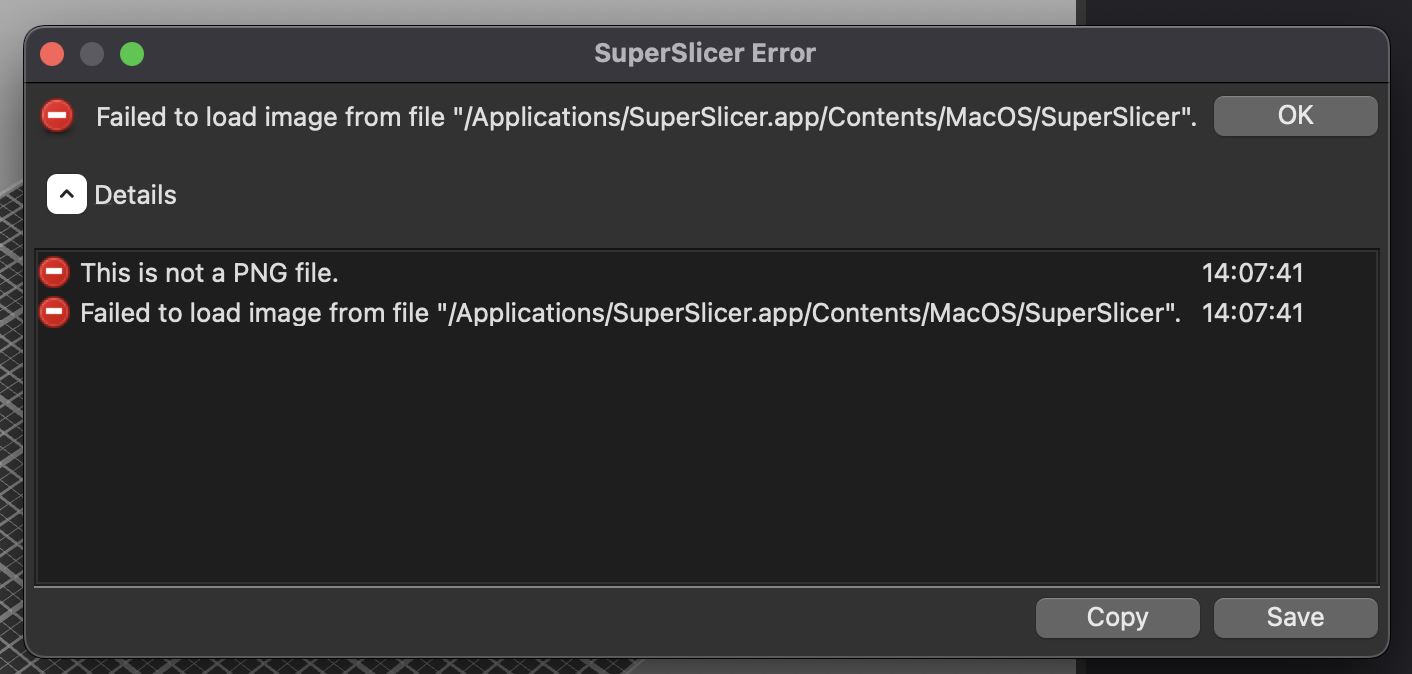Click inside the empty area of the details log
1412x674 pixels.
coord(700,460)
